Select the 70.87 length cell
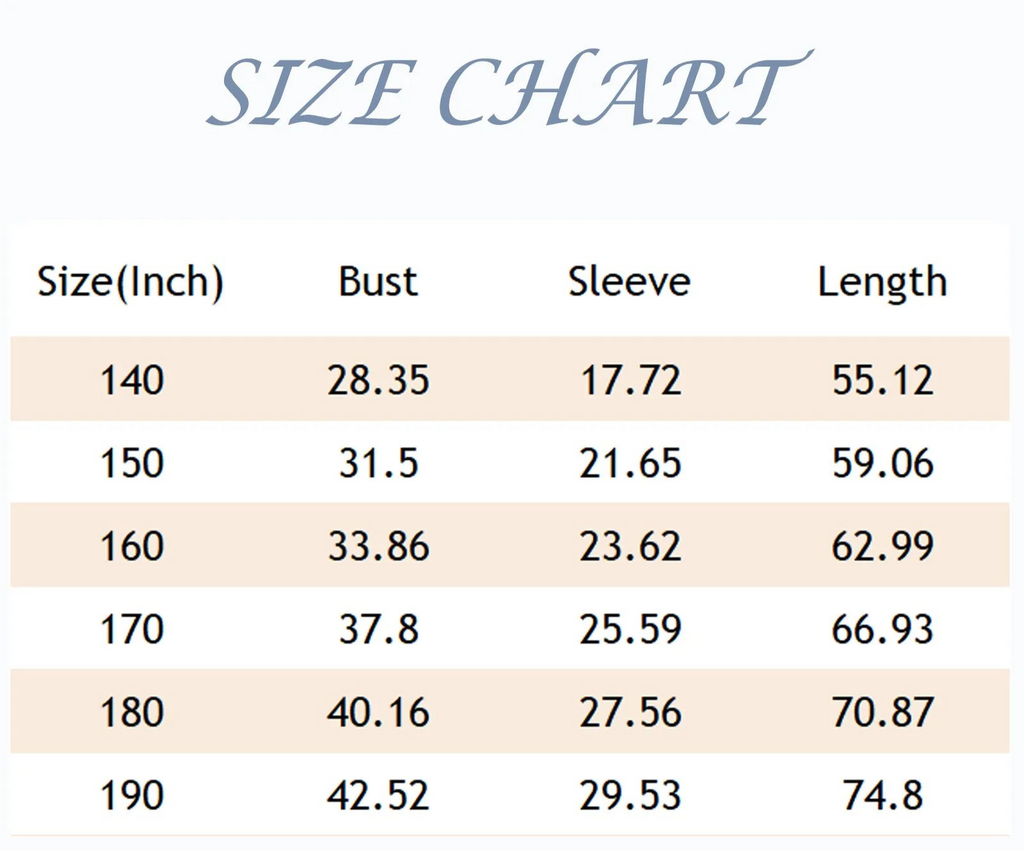This screenshot has height=851, width=1024. (x=882, y=712)
